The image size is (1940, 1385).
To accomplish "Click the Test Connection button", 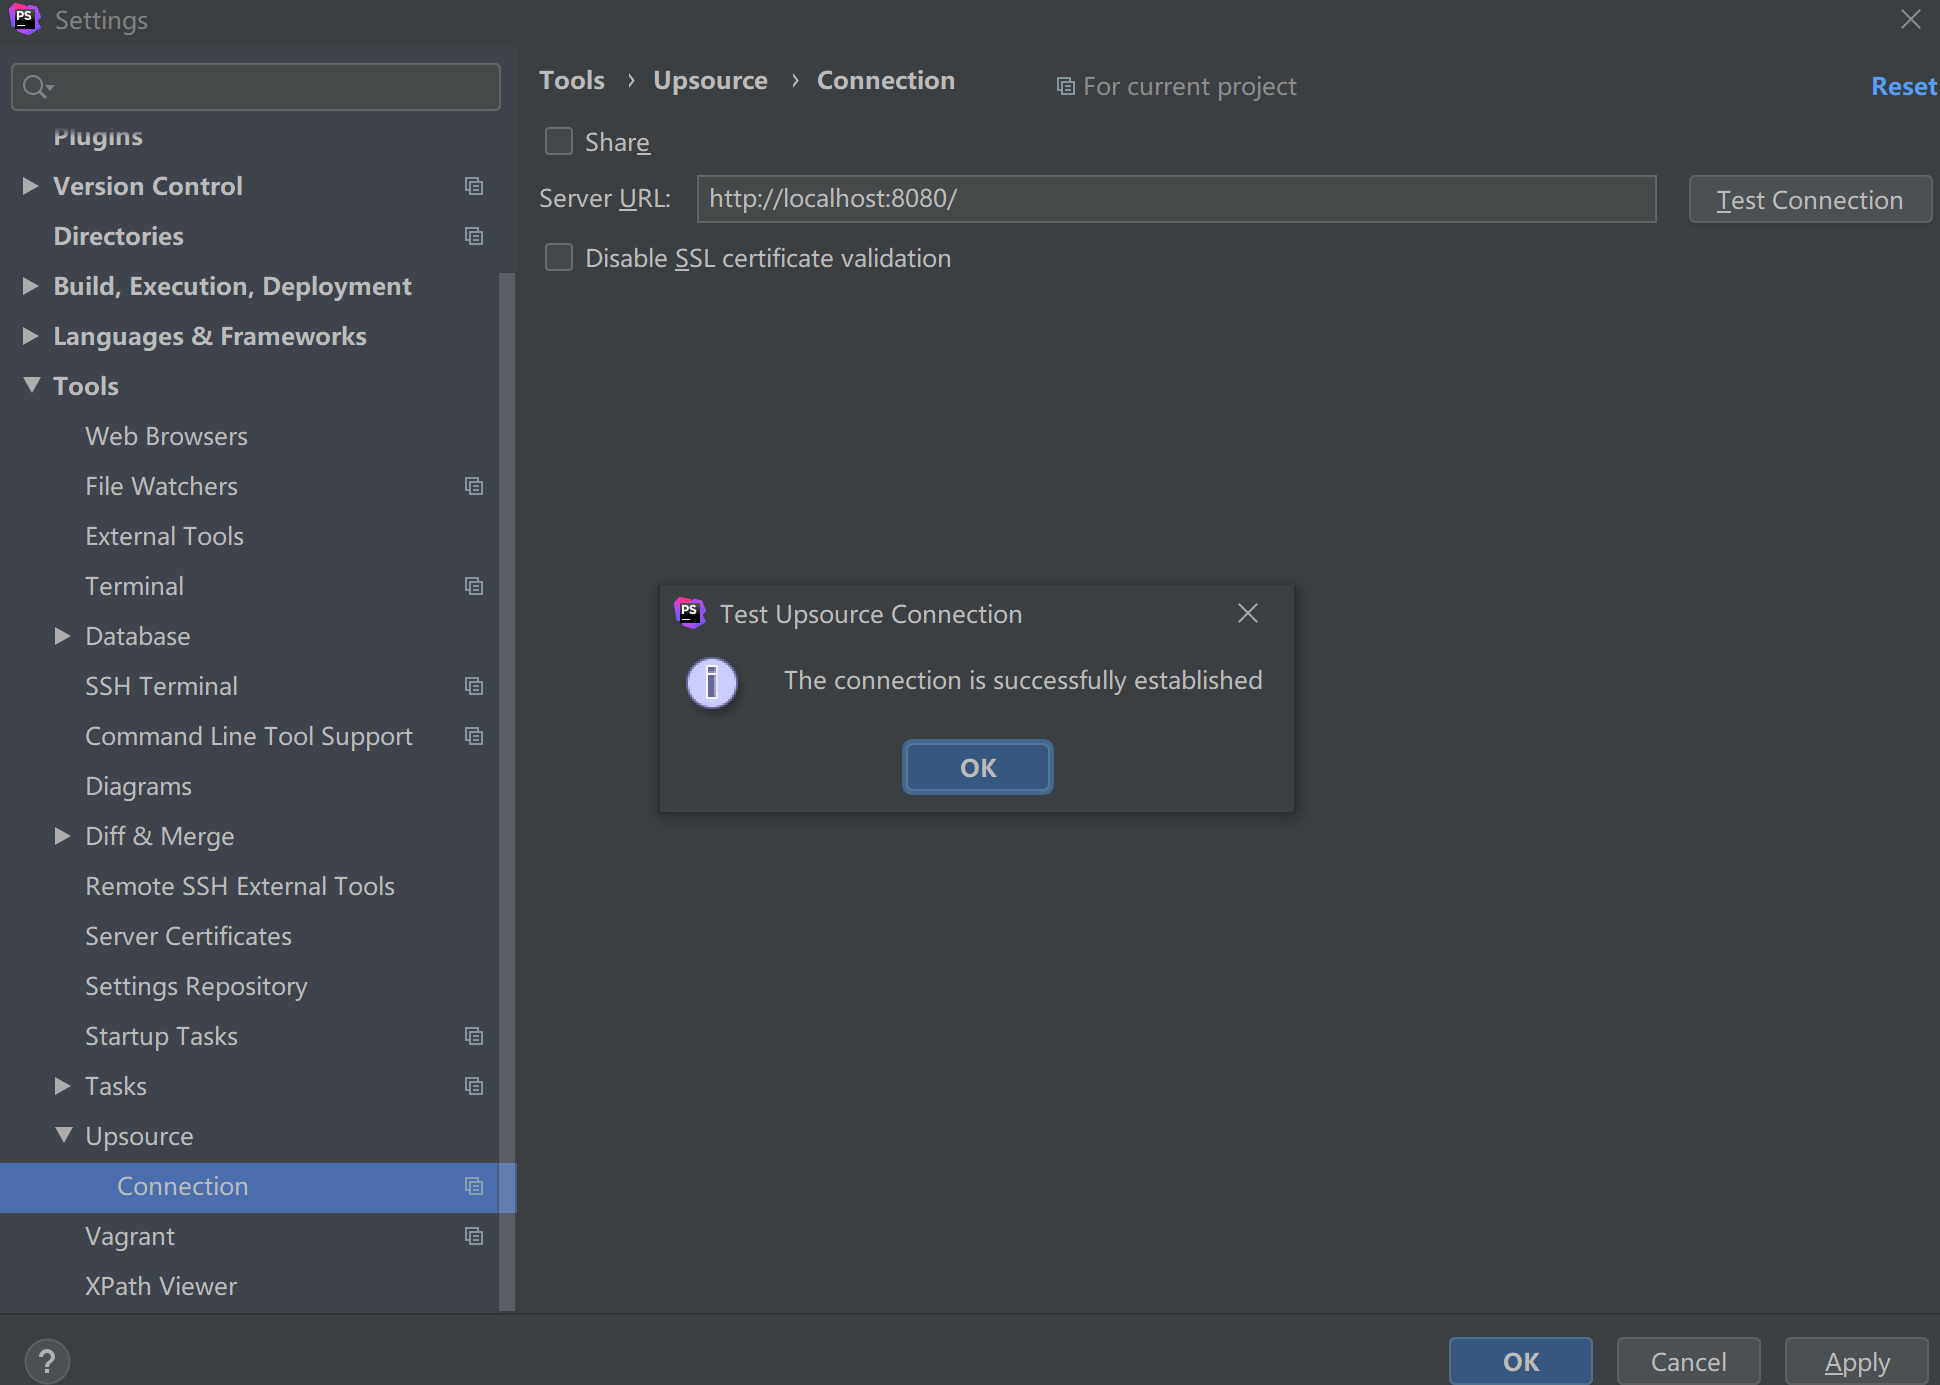I will click(x=1810, y=199).
